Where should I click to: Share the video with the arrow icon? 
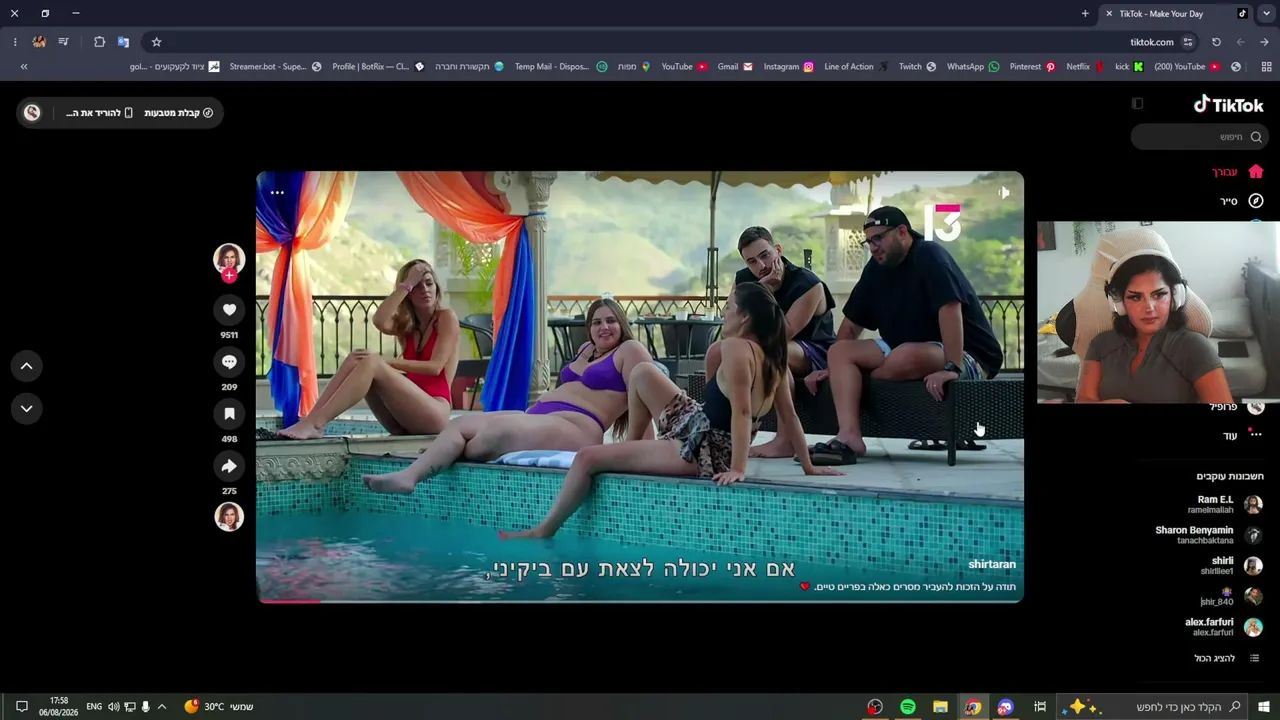click(229, 466)
